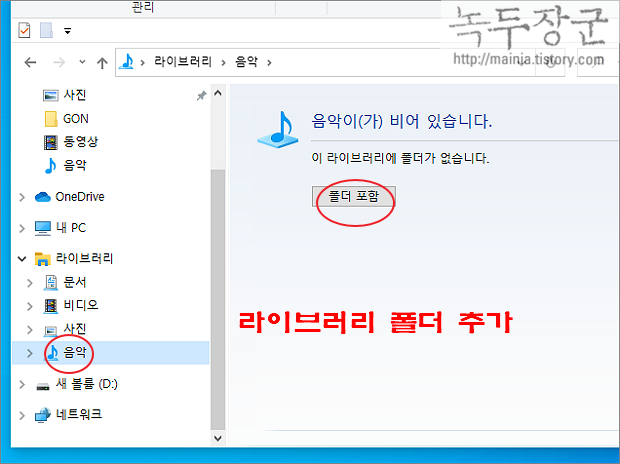
Task: Click the 네트워크 network icon
Action: 43,415
